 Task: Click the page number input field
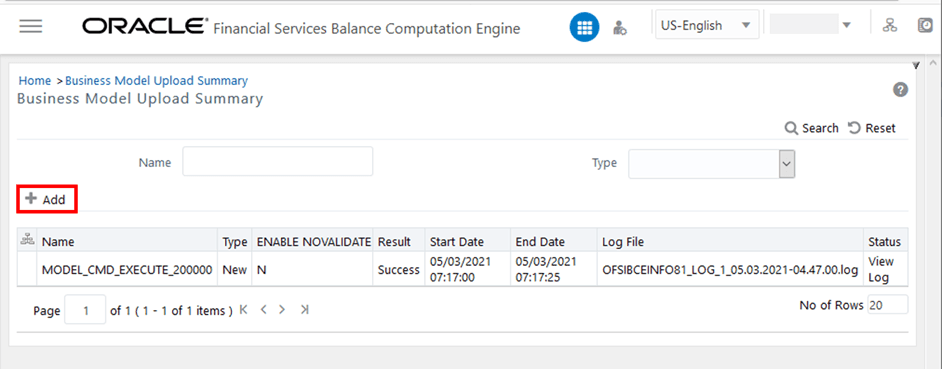(85, 310)
